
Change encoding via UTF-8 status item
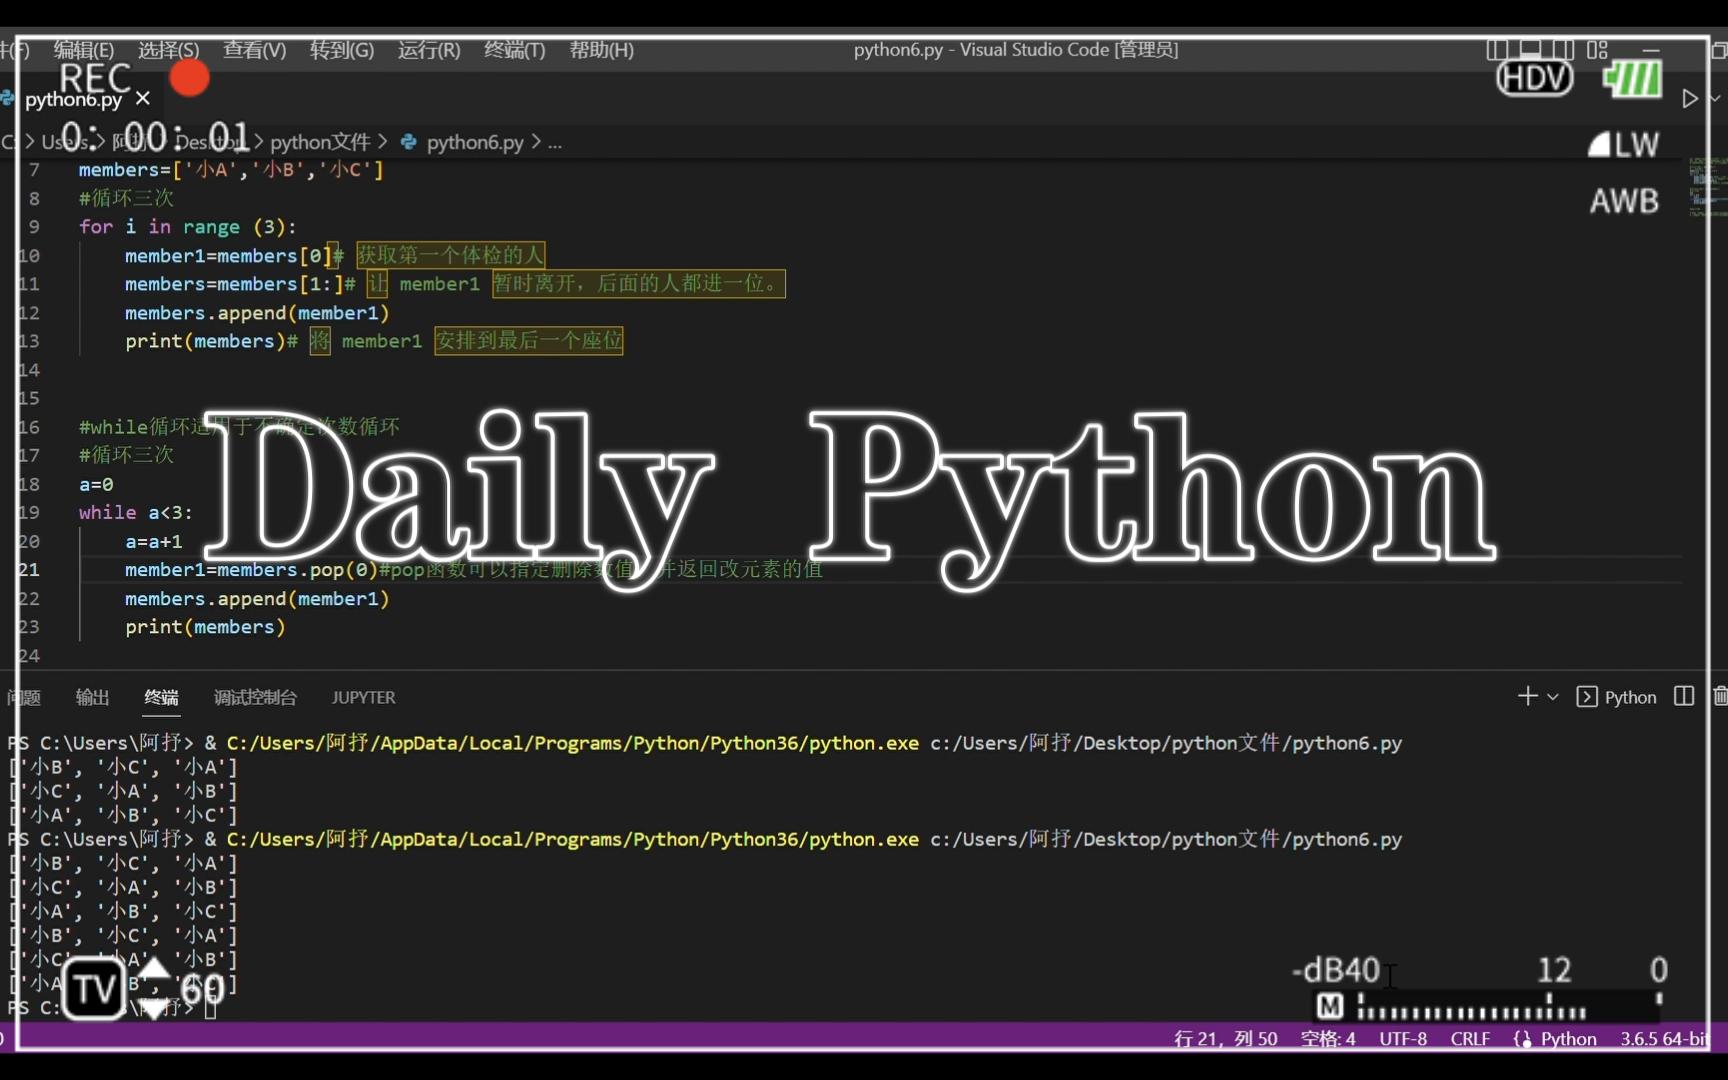(x=1403, y=1039)
